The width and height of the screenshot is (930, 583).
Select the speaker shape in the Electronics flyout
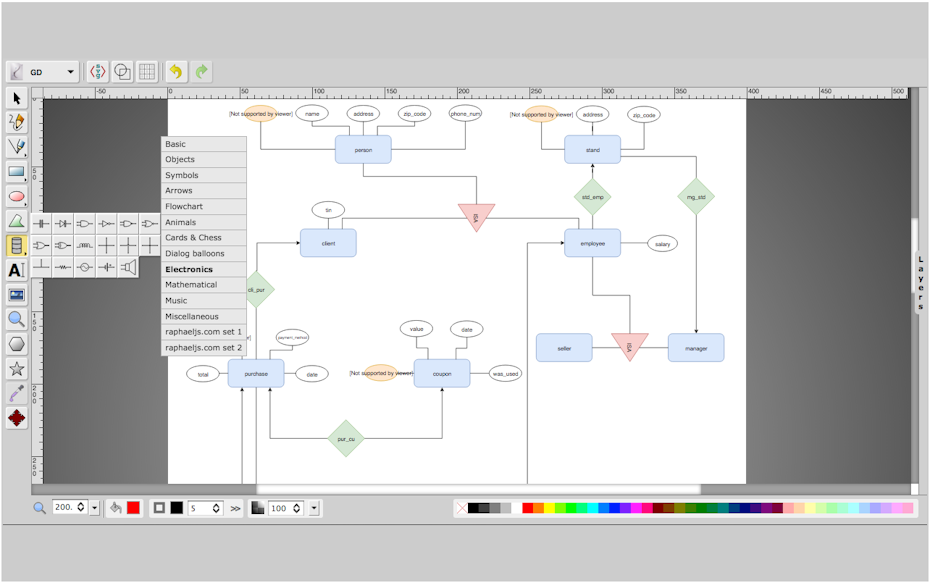[127, 266]
